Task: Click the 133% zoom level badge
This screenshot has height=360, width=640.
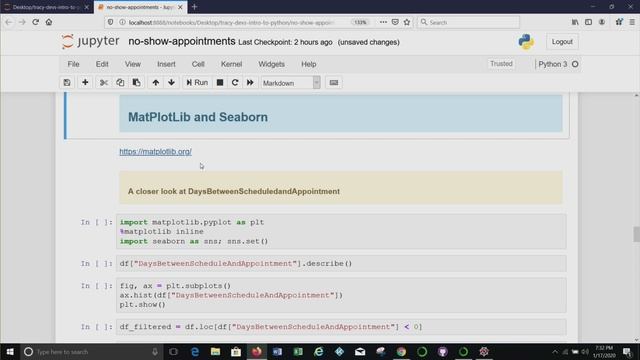Action: click(360, 22)
